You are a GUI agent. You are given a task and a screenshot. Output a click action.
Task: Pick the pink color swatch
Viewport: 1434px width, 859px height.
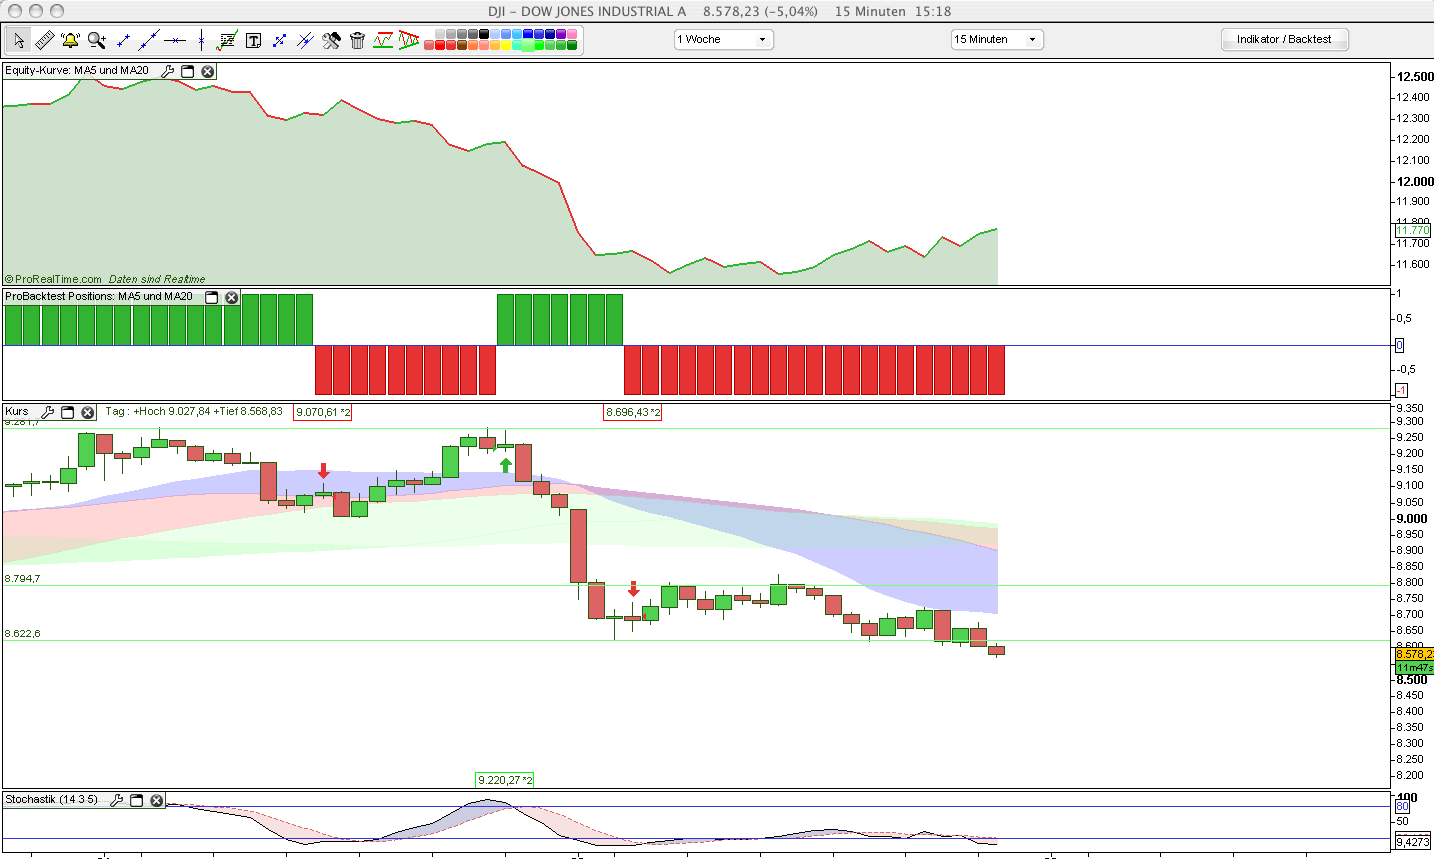pyautogui.click(x=572, y=34)
